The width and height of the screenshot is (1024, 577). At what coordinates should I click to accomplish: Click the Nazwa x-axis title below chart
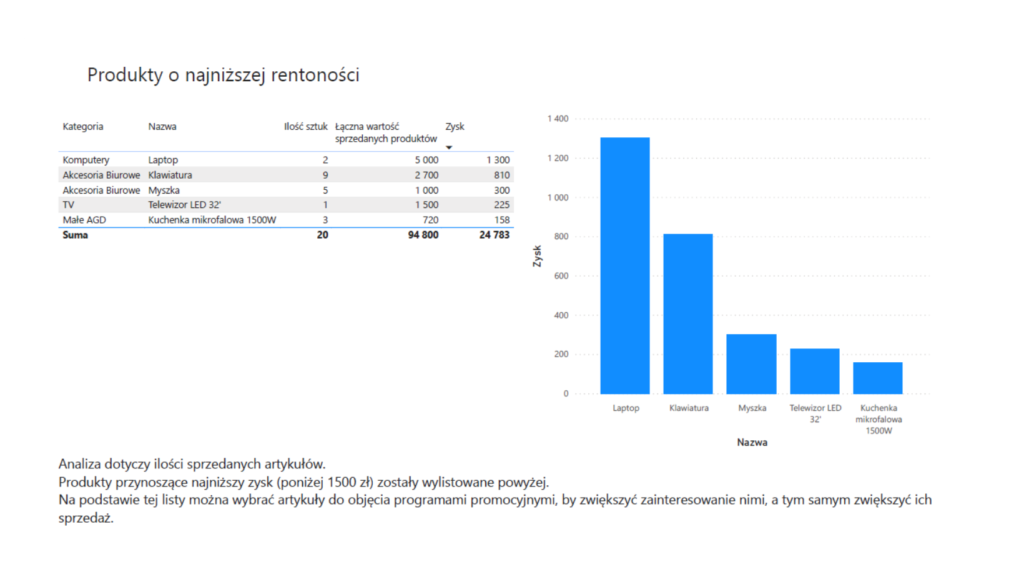pos(751,441)
